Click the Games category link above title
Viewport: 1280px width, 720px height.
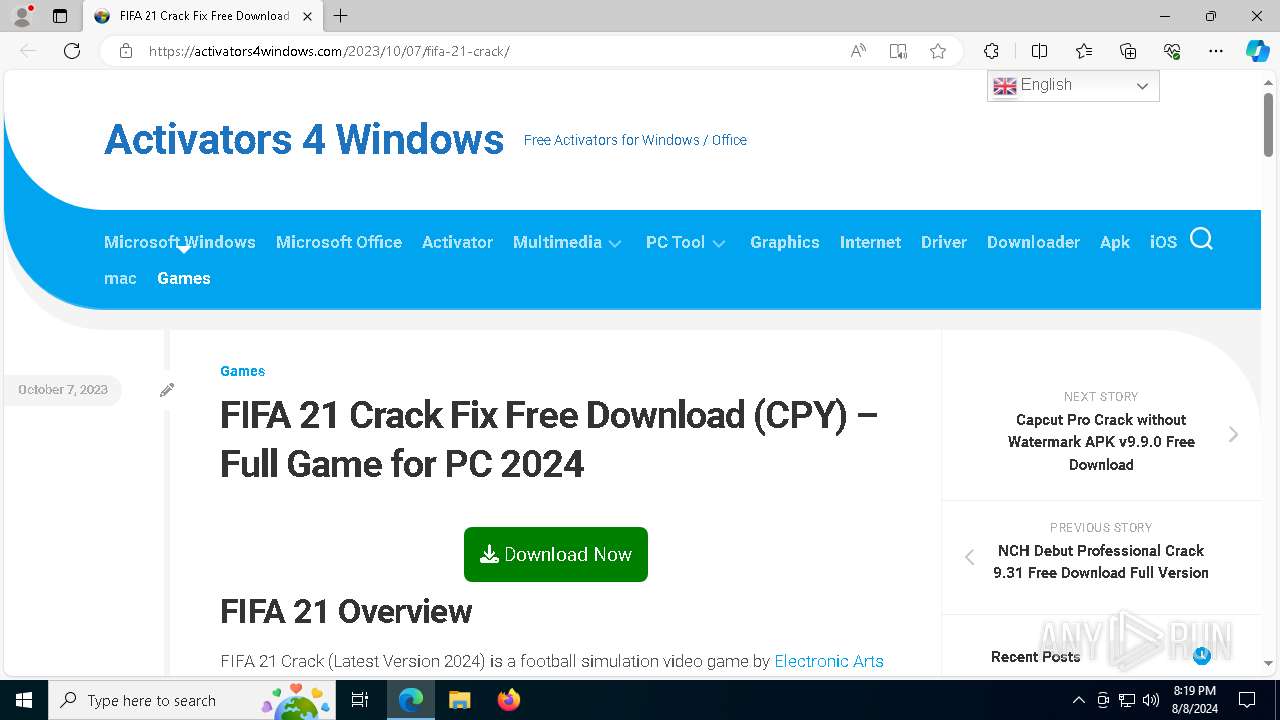pos(243,371)
